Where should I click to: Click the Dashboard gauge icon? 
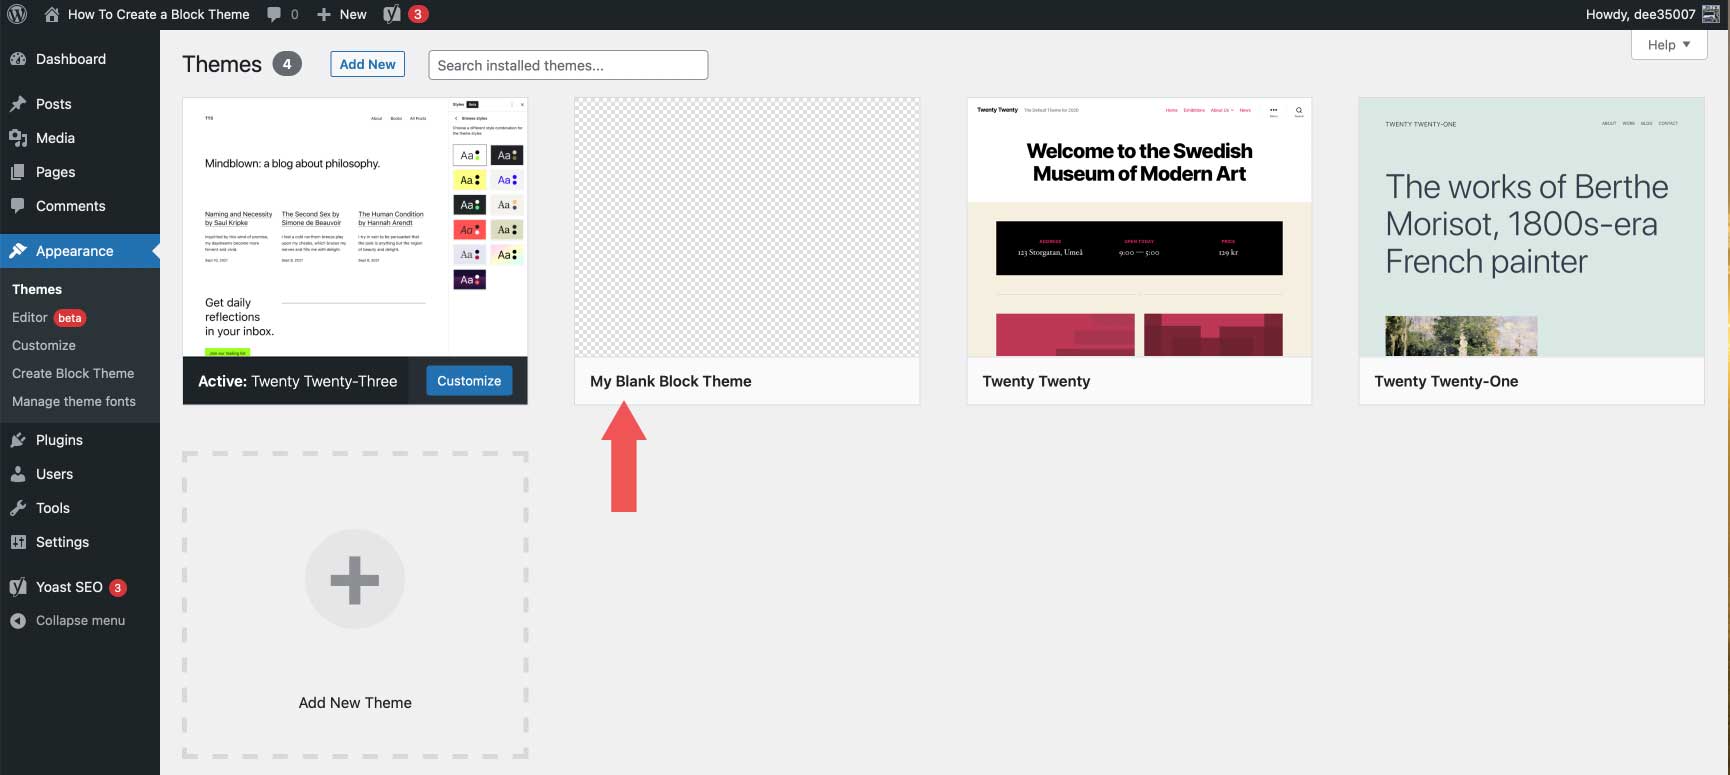[x=18, y=59]
